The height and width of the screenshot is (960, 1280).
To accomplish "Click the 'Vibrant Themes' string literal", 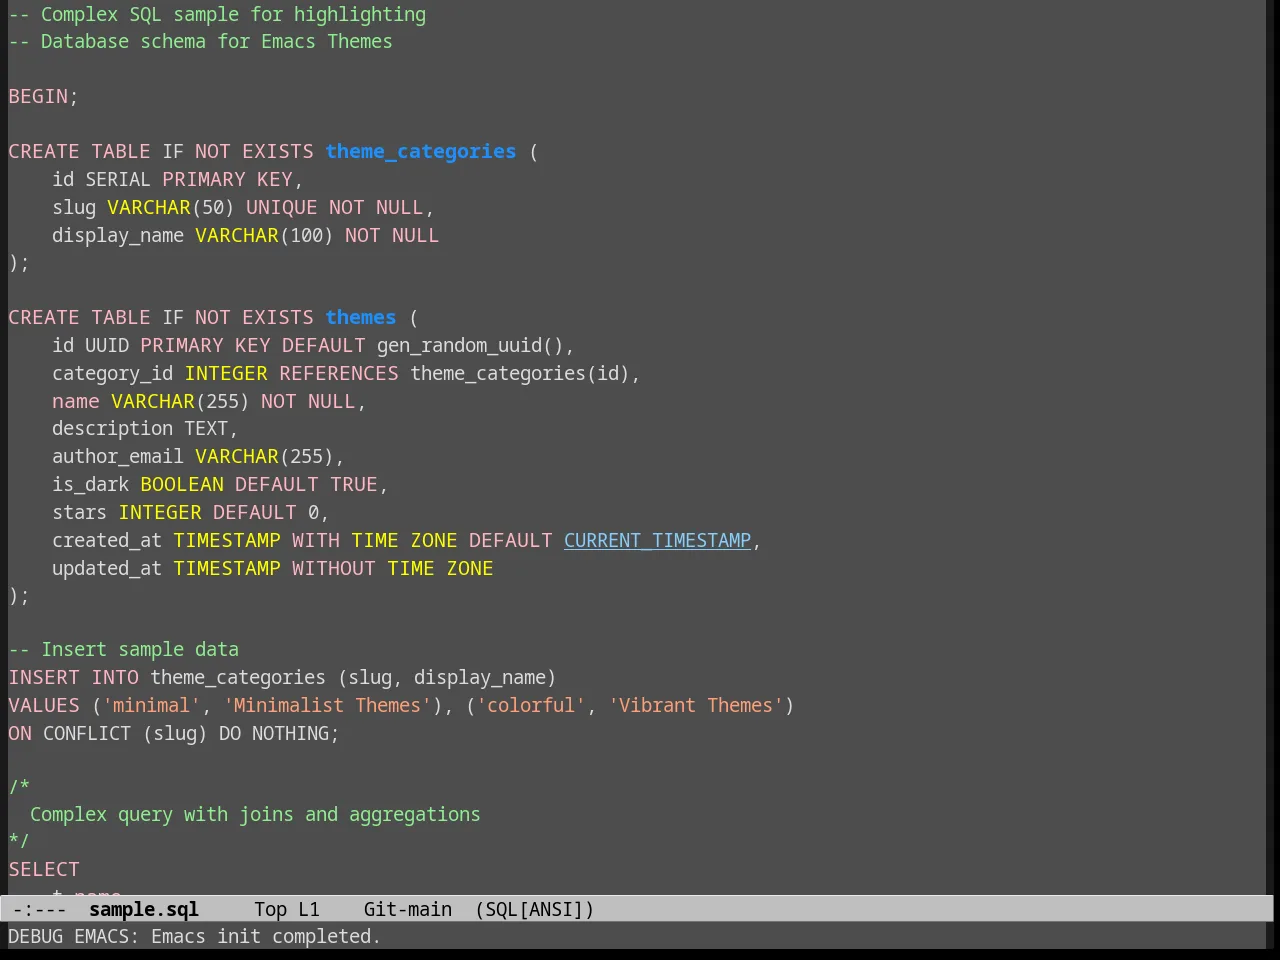I will click(696, 705).
